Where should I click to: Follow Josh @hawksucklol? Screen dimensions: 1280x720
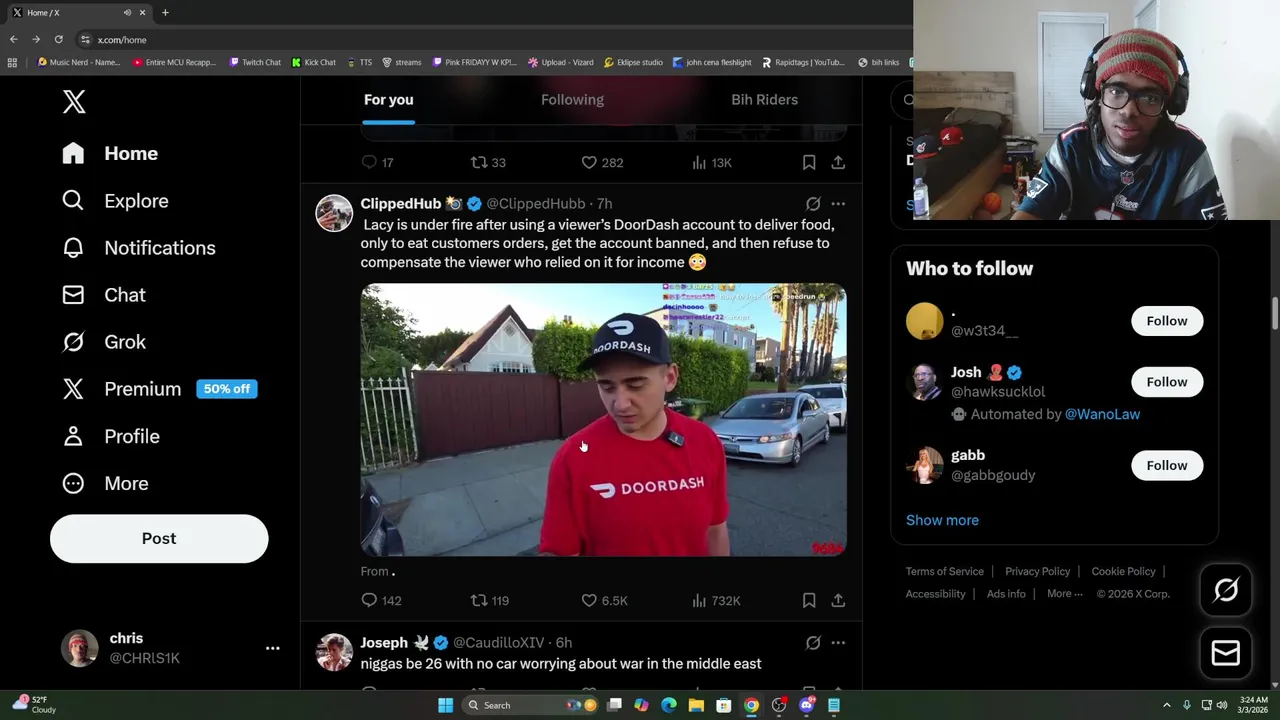pos(1167,382)
